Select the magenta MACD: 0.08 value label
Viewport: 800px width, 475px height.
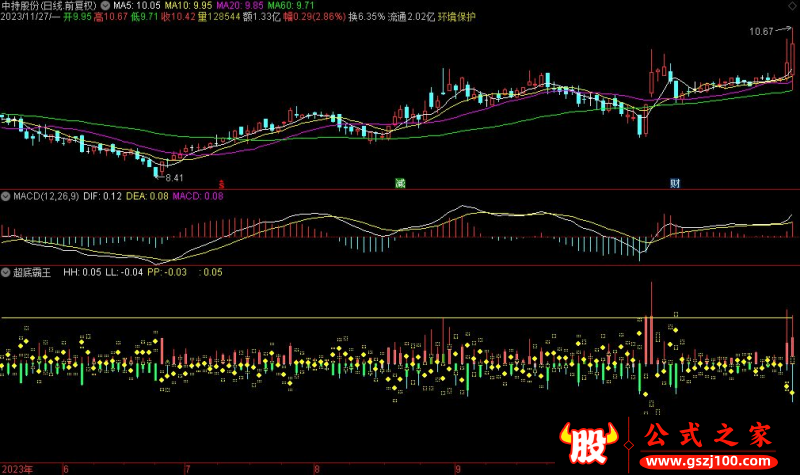[198, 196]
